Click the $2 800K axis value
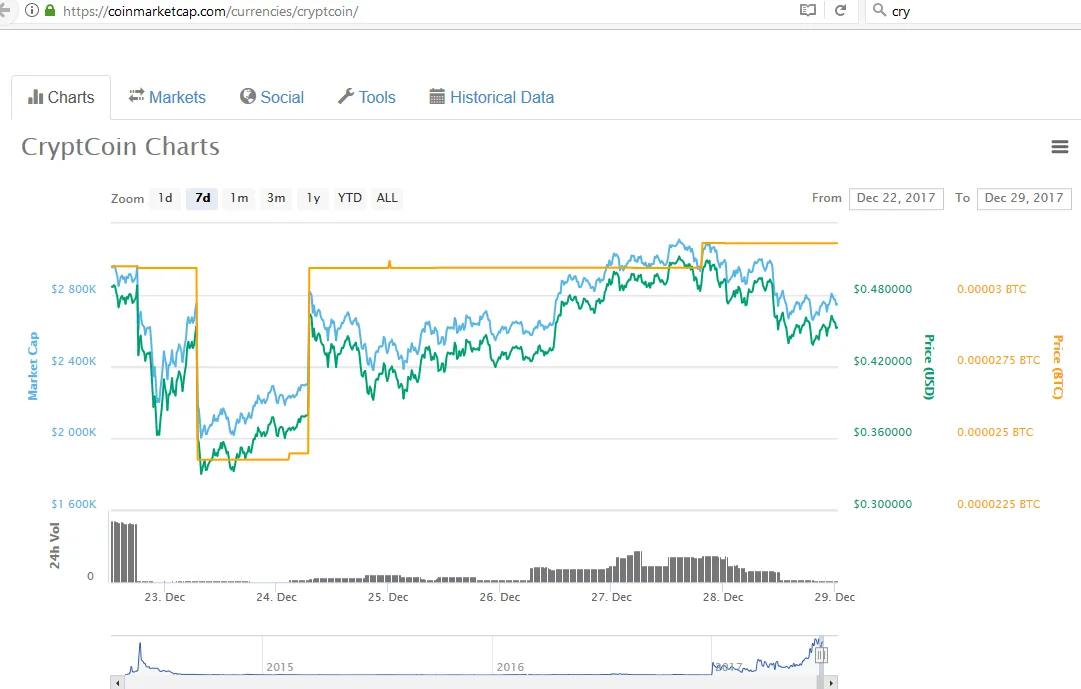Image resolution: width=1081 pixels, height=689 pixels. pyautogui.click(x=74, y=289)
